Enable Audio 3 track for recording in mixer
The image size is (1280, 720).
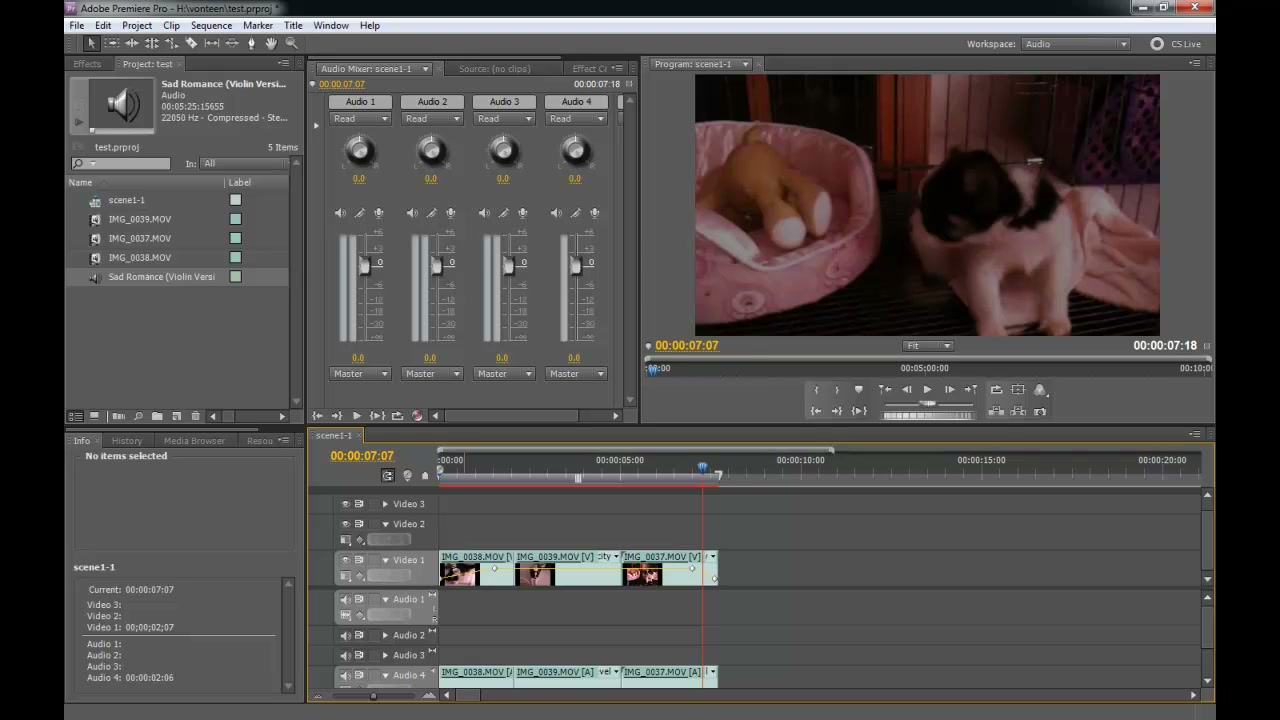coord(522,213)
